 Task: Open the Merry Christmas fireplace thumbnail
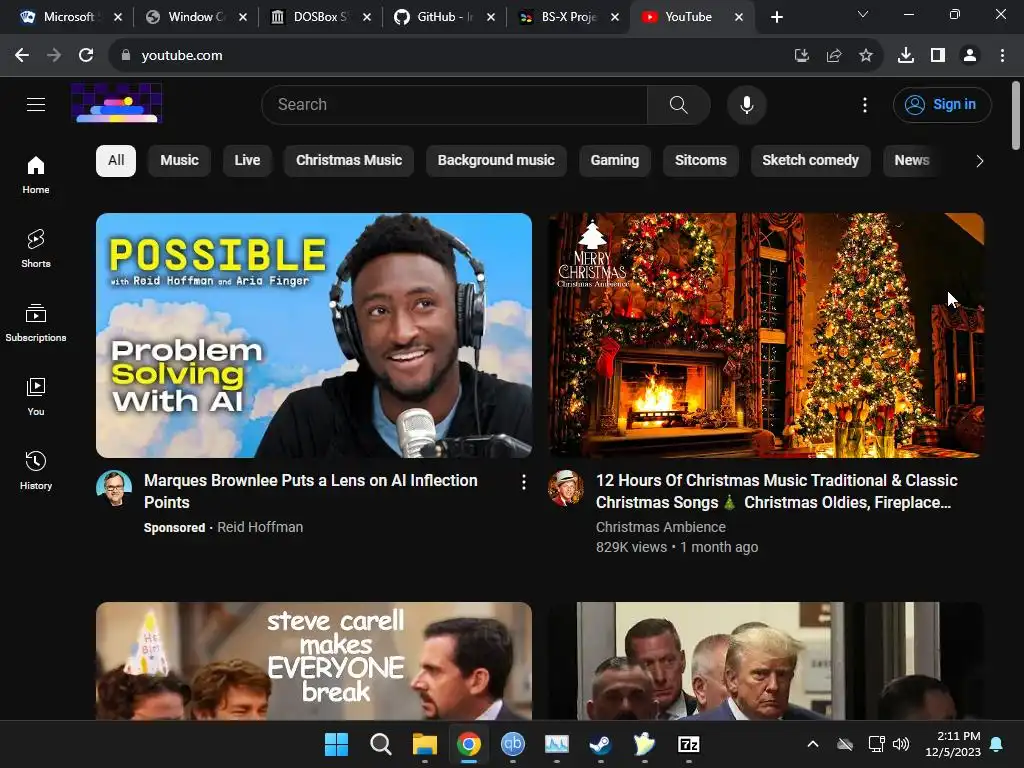(x=765, y=335)
